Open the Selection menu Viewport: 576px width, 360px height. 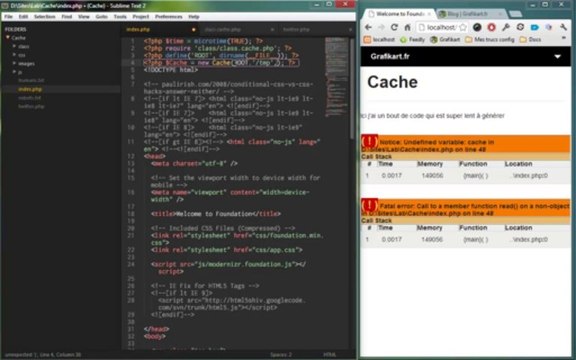[44, 17]
